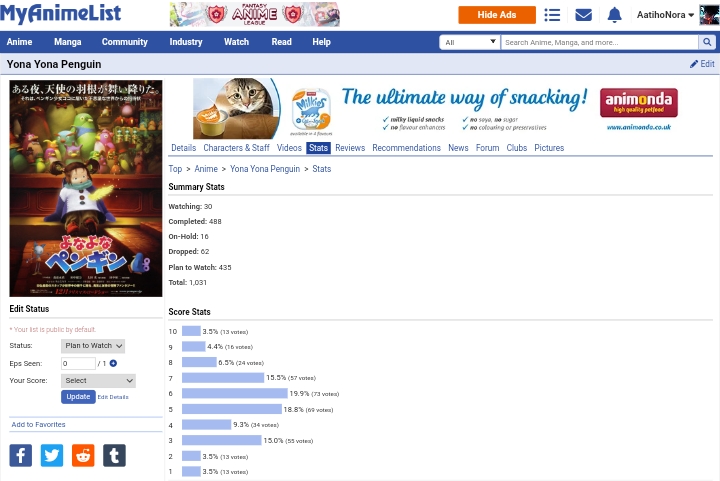Click the Update button
This screenshot has height=481, width=720.
click(x=78, y=397)
